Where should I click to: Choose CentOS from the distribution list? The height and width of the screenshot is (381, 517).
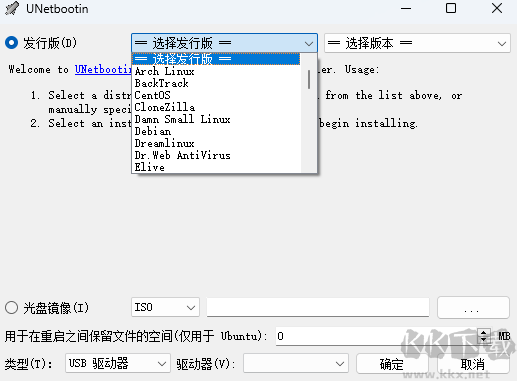click(x=216, y=95)
